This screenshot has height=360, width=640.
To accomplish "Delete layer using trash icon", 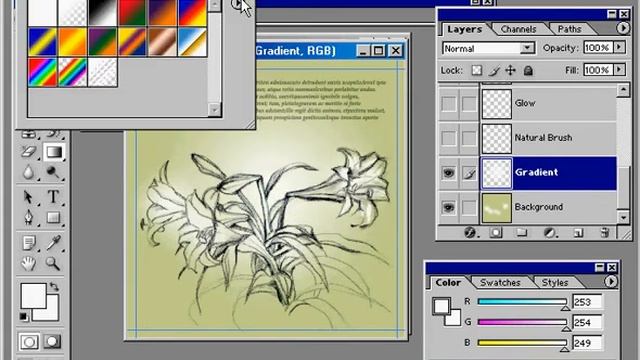I will tap(604, 233).
